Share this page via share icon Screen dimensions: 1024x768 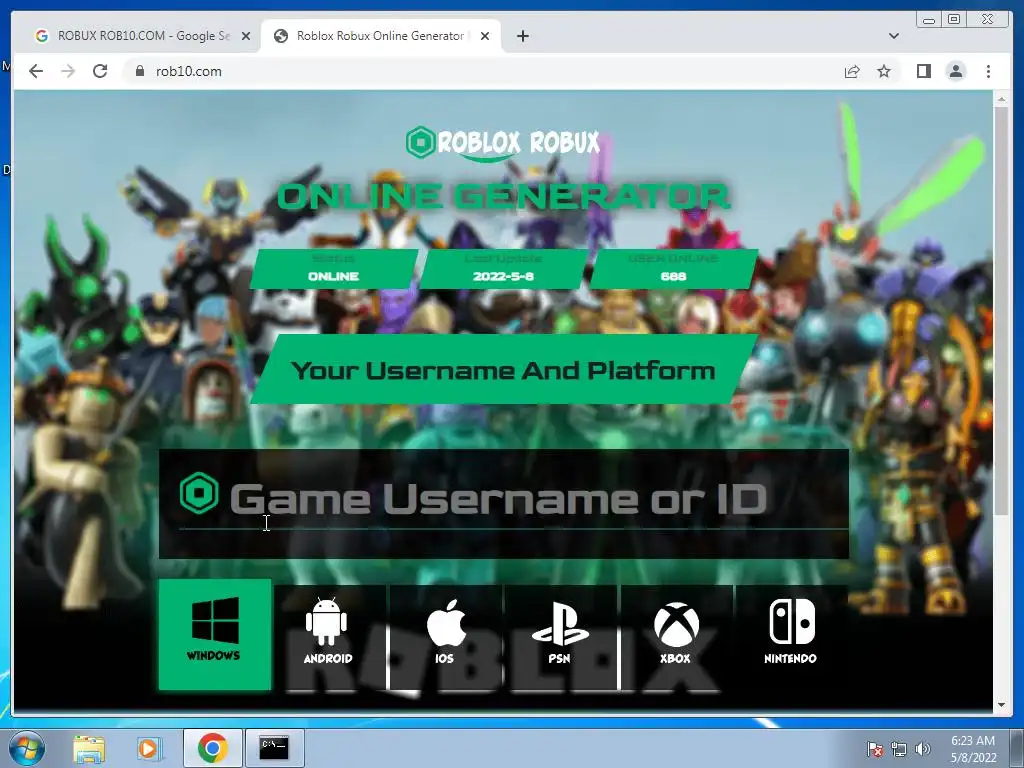[852, 71]
